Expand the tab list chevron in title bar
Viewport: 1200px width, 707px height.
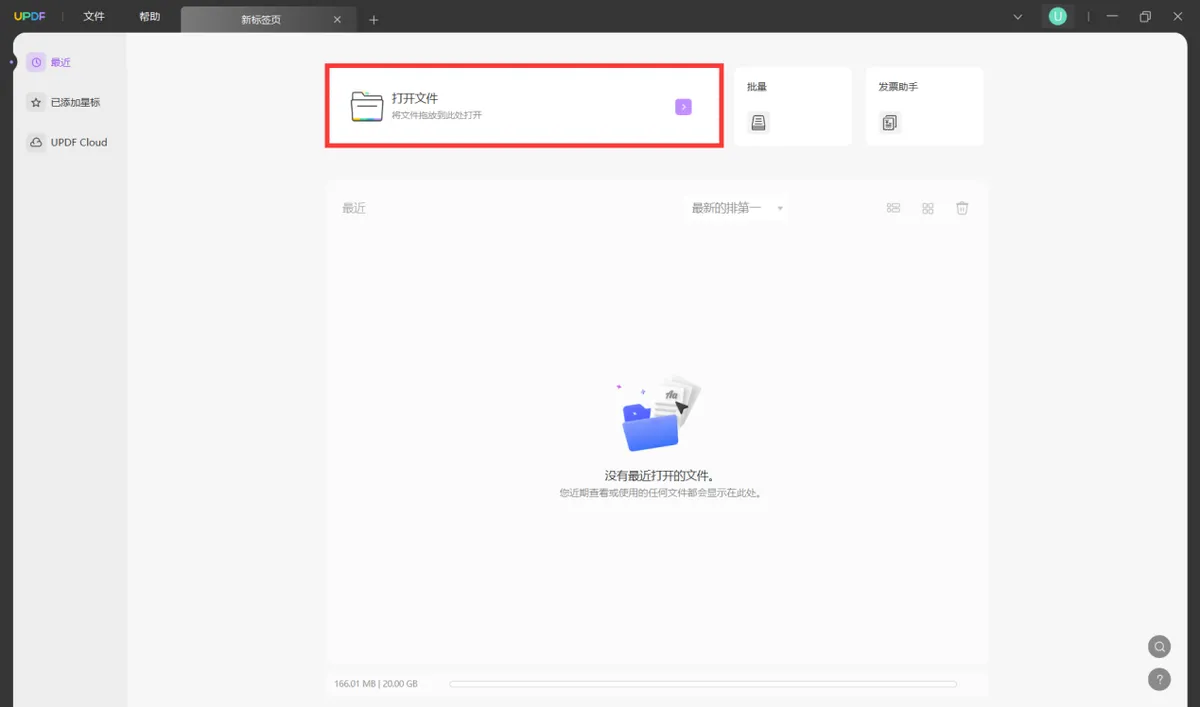point(1018,17)
